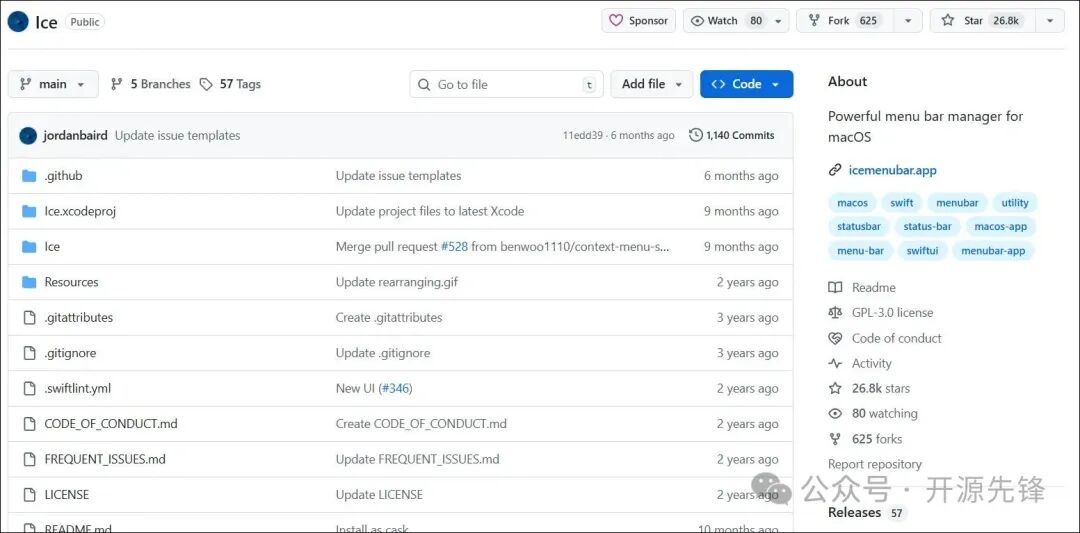The height and width of the screenshot is (533, 1080).
Task: Select the macos-app topic tag
Action: [x=1001, y=227]
